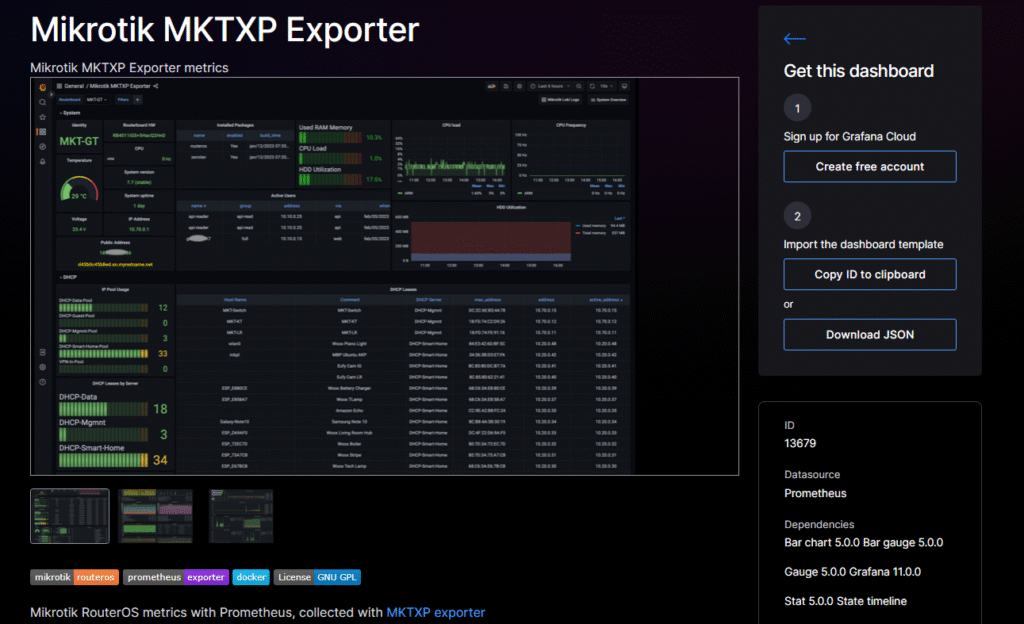The image size is (1024, 624).
Task: Open the search icon in Grafana sidebar
Action: [x=42, y=102]
